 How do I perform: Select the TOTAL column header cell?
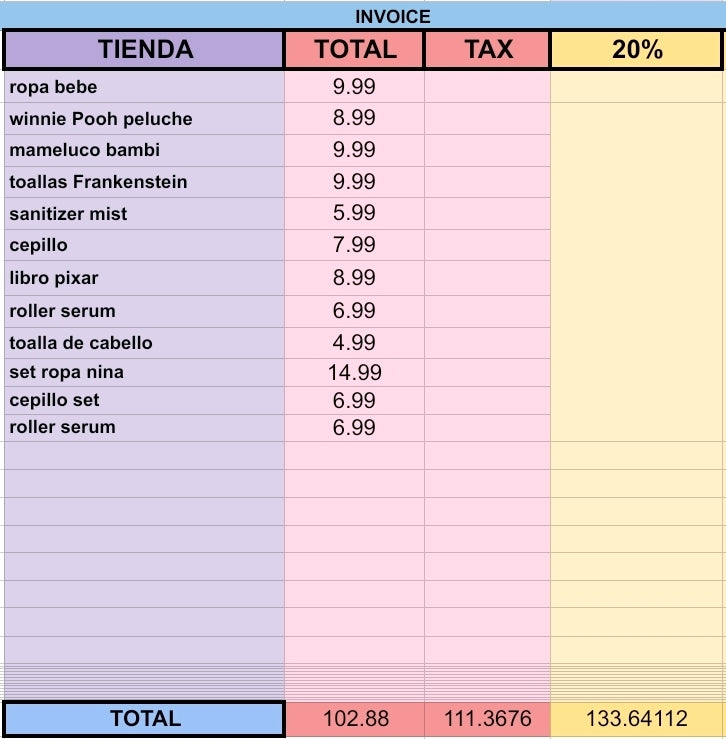coord(355,49)
